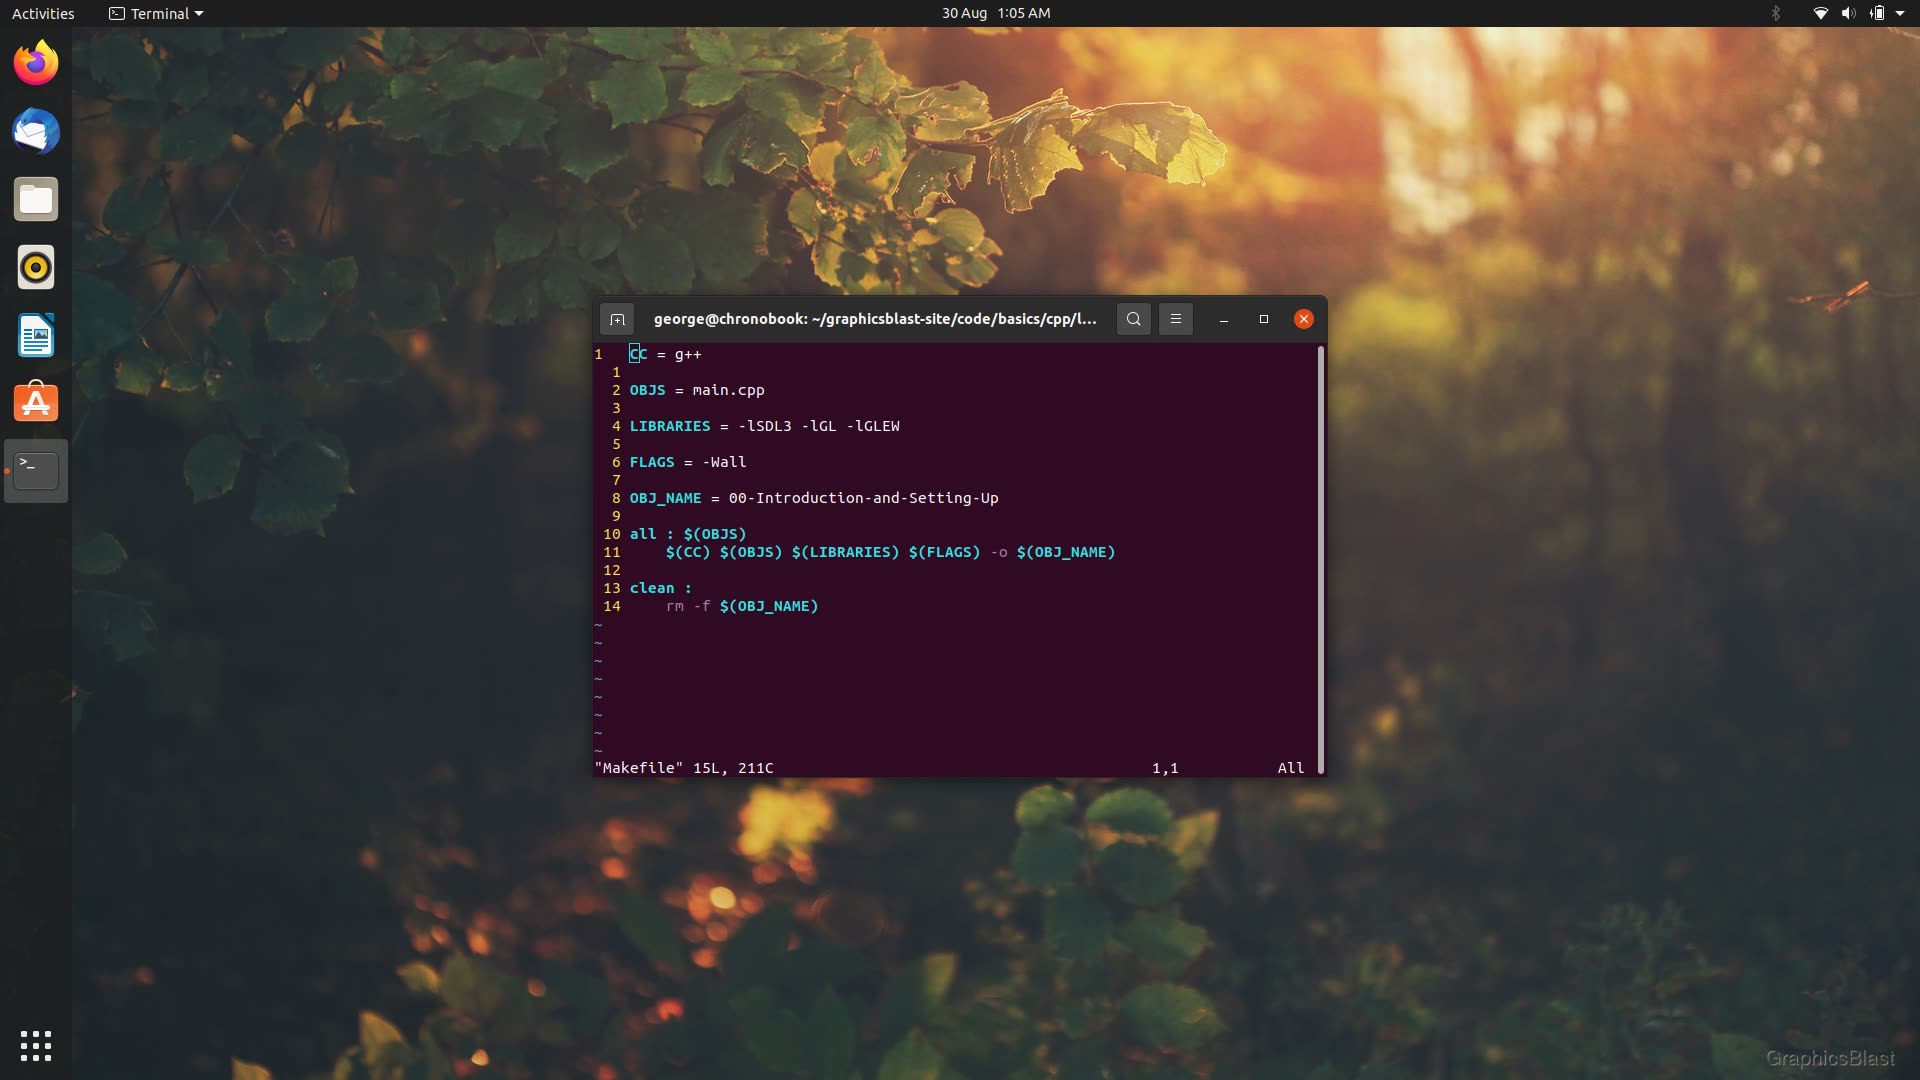Click '00-Introduction-and-Setting-Up' value
1920x1080 pixels.
(864, 498)
